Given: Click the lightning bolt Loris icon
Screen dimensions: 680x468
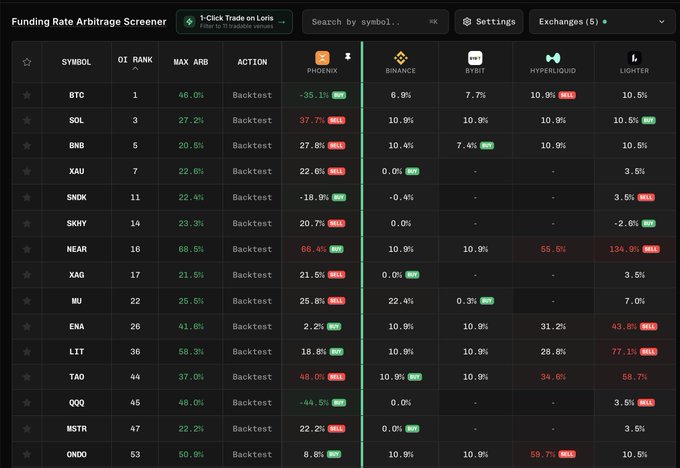Looking at the screenshot, I should click(190, 22).
